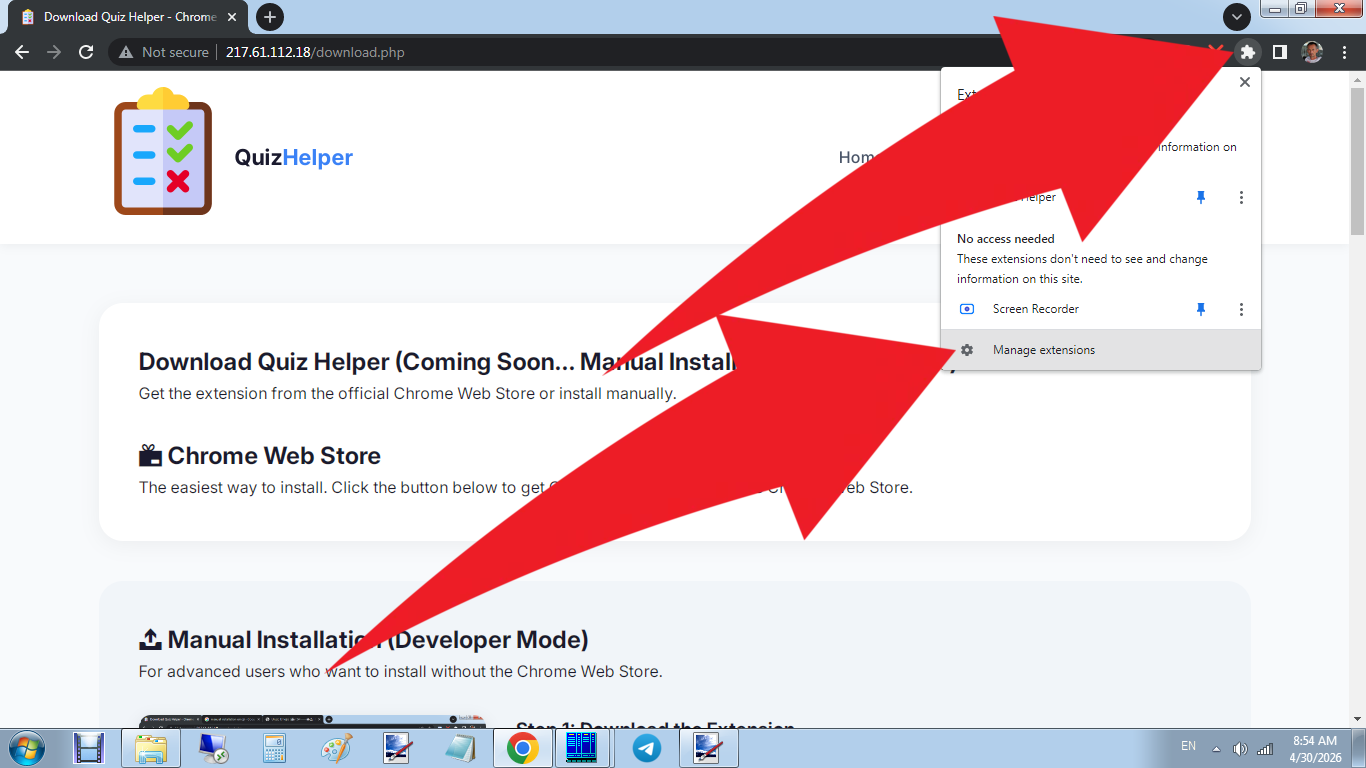Open Telegram from taskbar
Viewport: 1366px width, 768px height.
pyautogui.click(x=647, y=748)
